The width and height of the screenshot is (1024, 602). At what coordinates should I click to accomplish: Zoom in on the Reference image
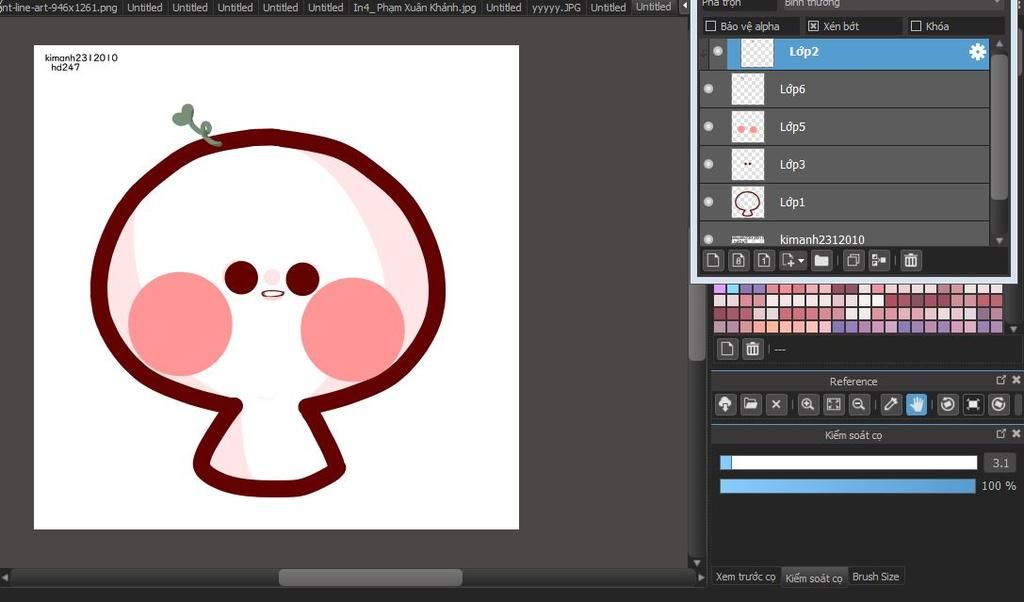[x=807, y=405]
